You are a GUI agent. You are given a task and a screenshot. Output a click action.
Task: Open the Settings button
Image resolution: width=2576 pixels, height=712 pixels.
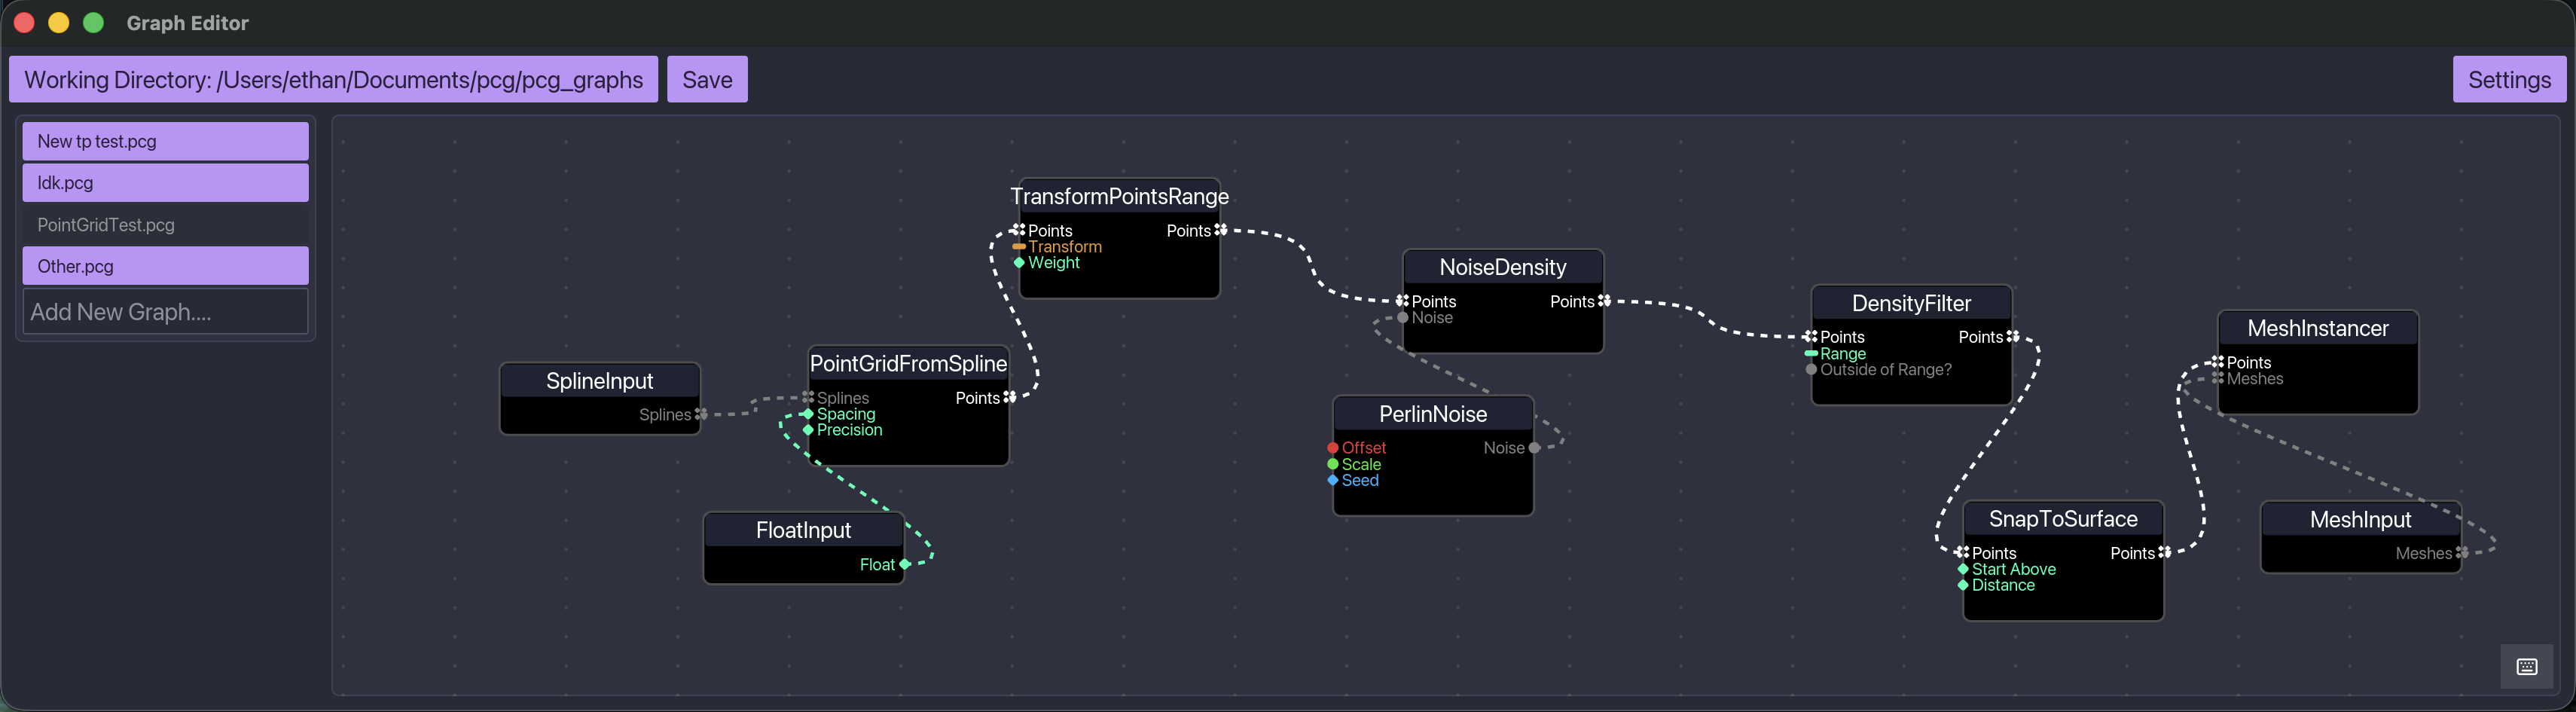[x=2509, y=79]
